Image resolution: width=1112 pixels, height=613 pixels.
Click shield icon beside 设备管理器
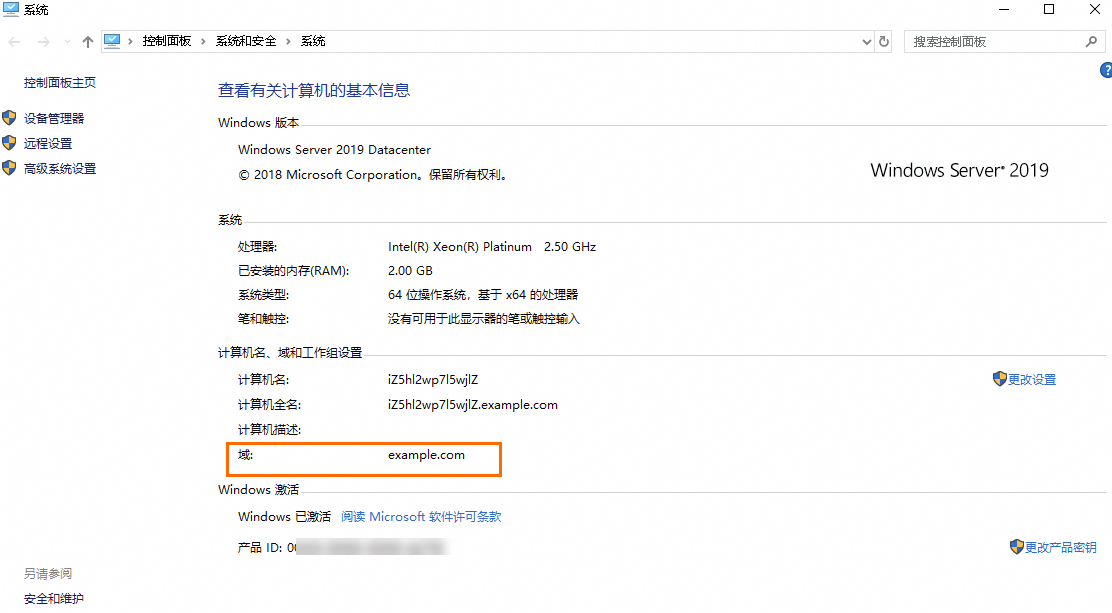[x=9, y=118]
